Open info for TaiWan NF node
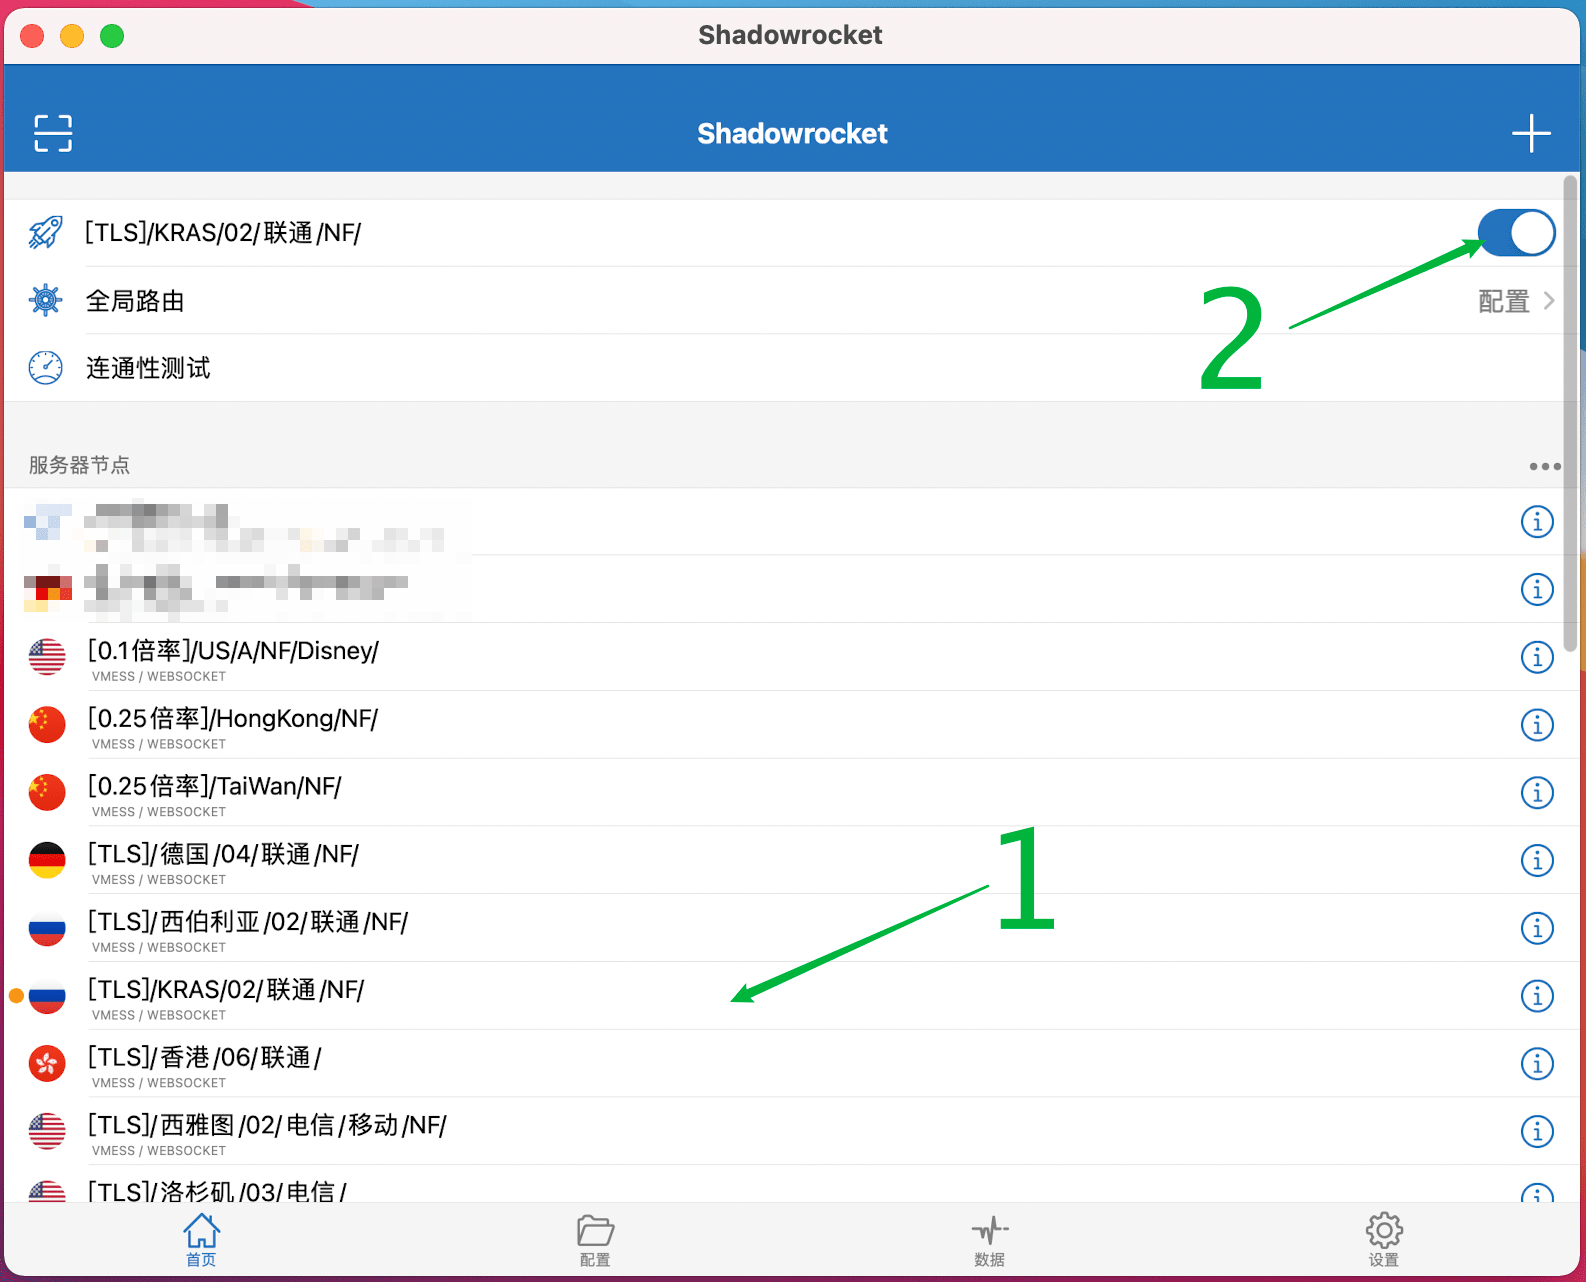 (x=1536, y=793)
